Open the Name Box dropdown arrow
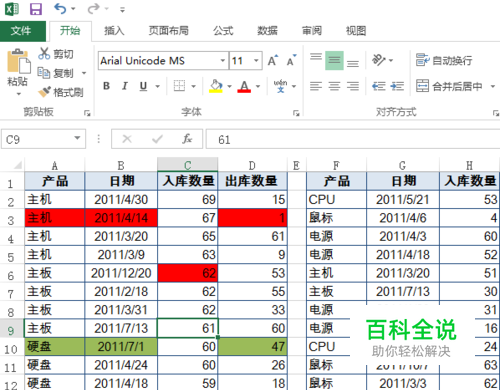The width and height of the screenshot is (500, 390). [77, 138]
